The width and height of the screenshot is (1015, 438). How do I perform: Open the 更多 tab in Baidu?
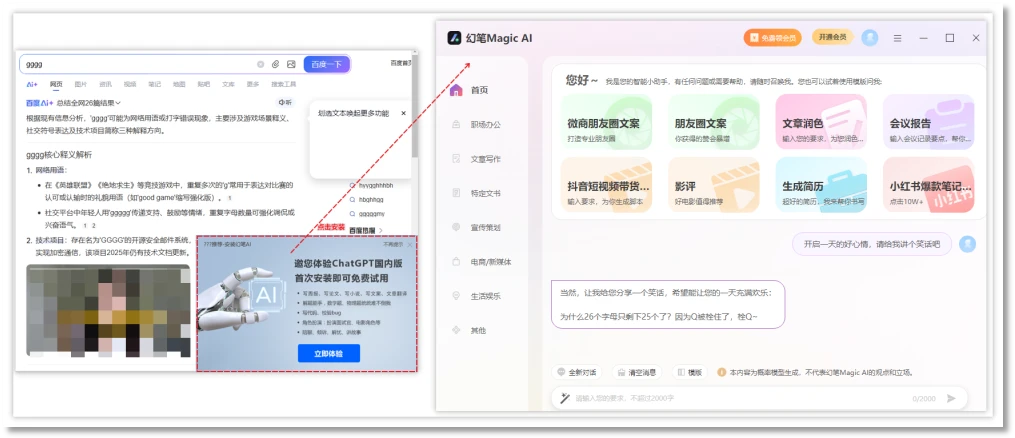[x=253, y=84]
